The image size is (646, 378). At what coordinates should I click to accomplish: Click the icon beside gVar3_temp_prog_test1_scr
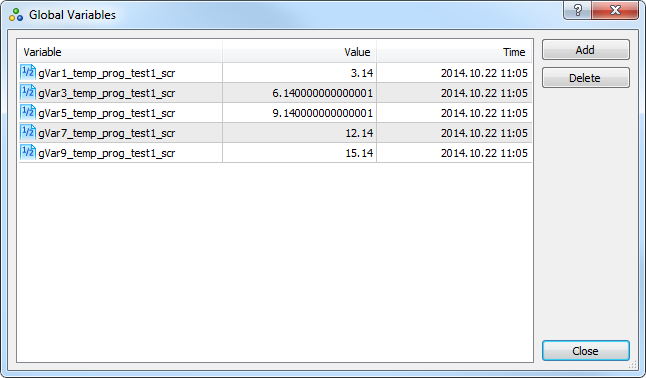(x=28, y=92)
